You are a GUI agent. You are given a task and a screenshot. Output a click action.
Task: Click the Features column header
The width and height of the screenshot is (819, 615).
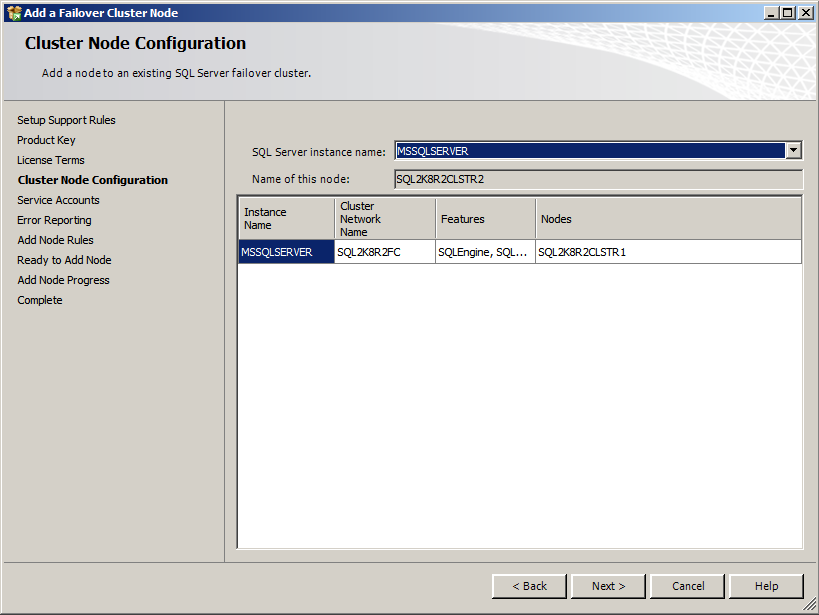point(486,218)
